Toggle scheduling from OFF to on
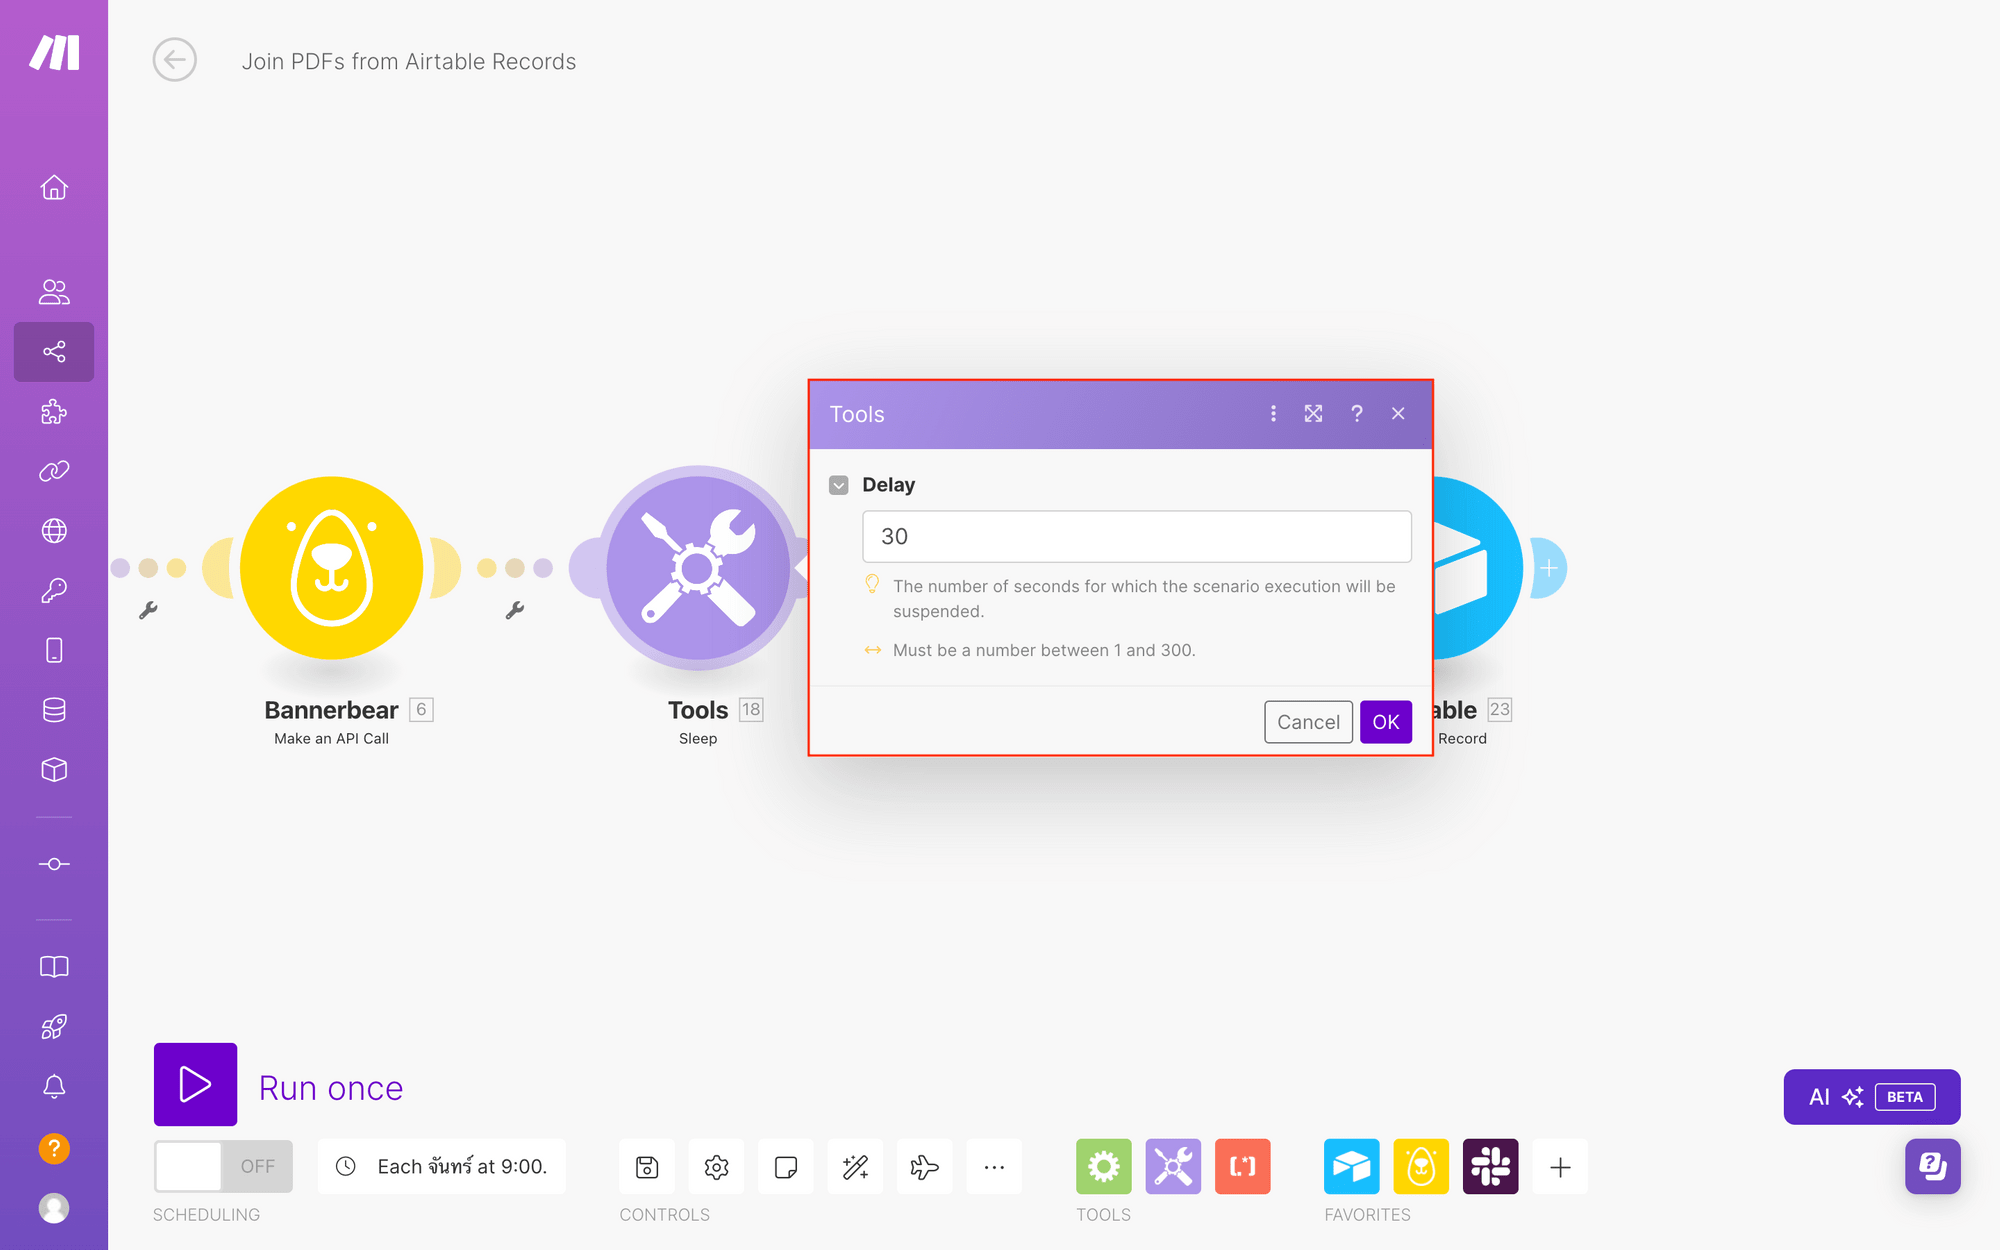 point(222,1166)
